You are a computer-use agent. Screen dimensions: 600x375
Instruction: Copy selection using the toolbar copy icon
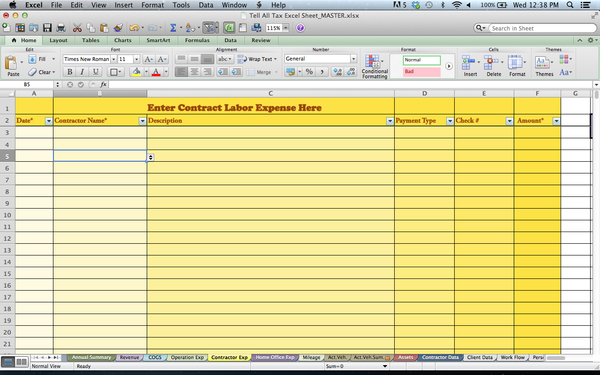[x=91, y=28]
